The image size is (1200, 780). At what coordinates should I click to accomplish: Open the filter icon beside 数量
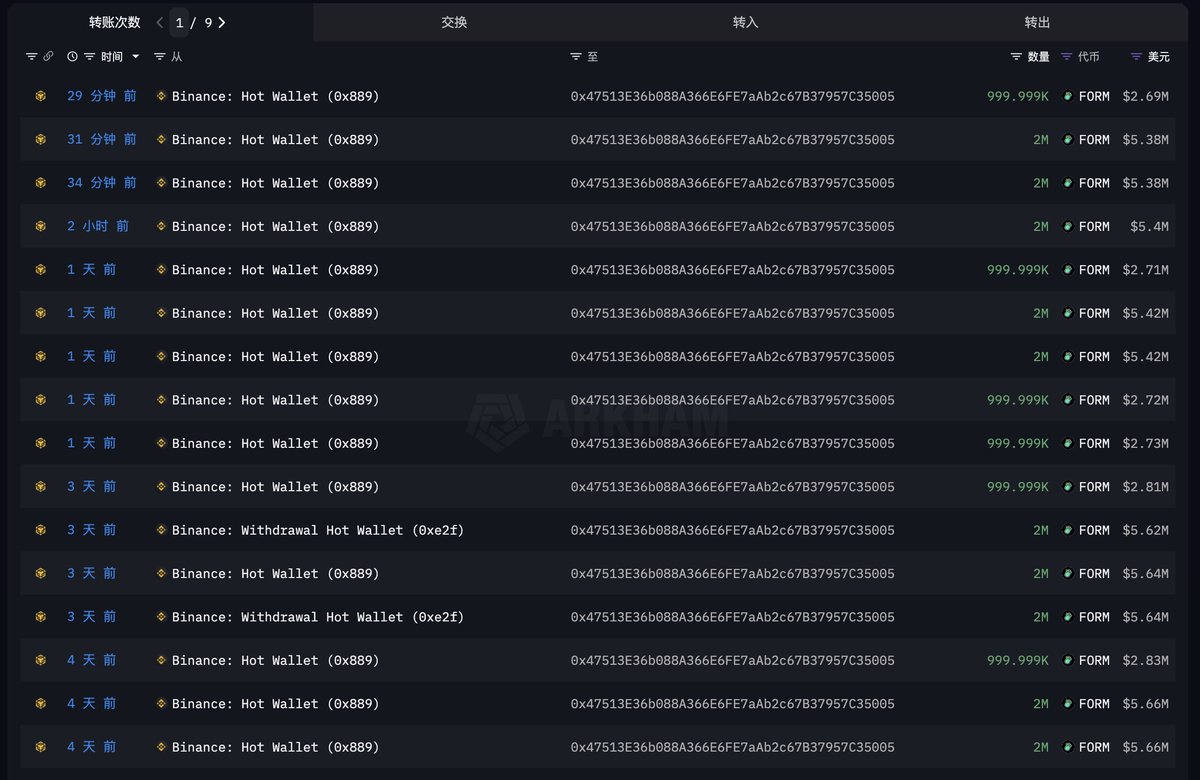(x=1016, y=57)
